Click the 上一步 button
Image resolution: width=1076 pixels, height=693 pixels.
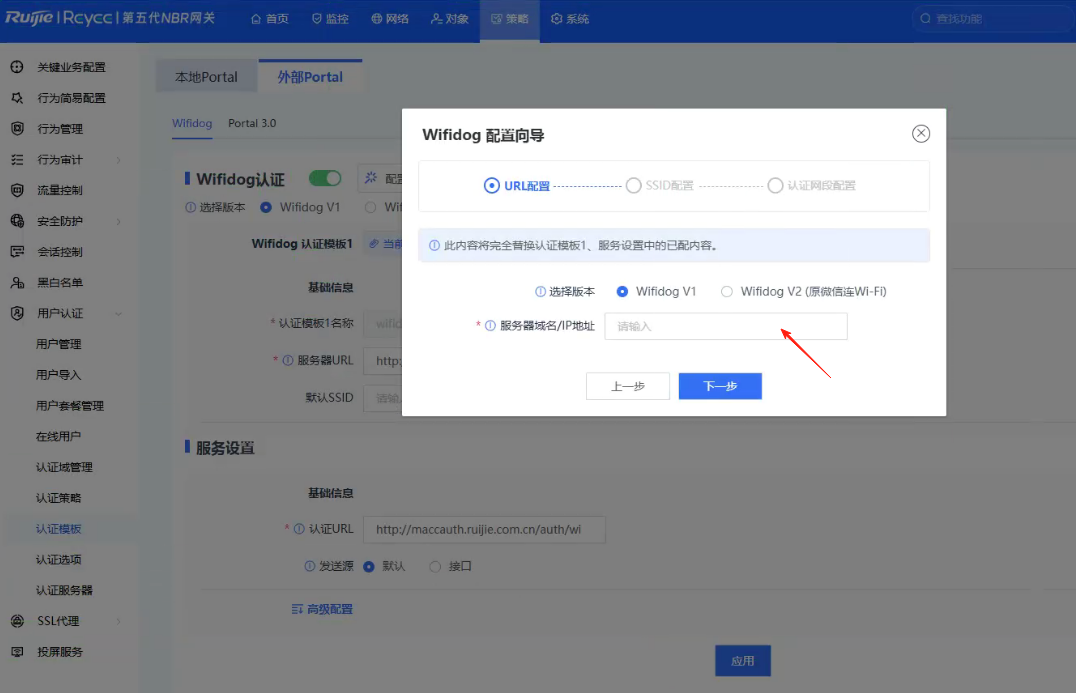pyautogui.click(x=627, y=386)
